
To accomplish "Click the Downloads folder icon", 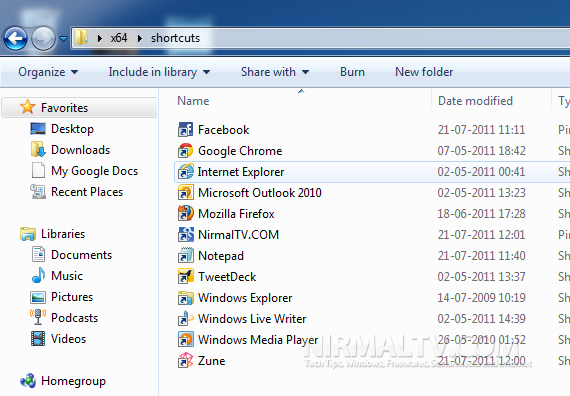I will click(38, 149).
